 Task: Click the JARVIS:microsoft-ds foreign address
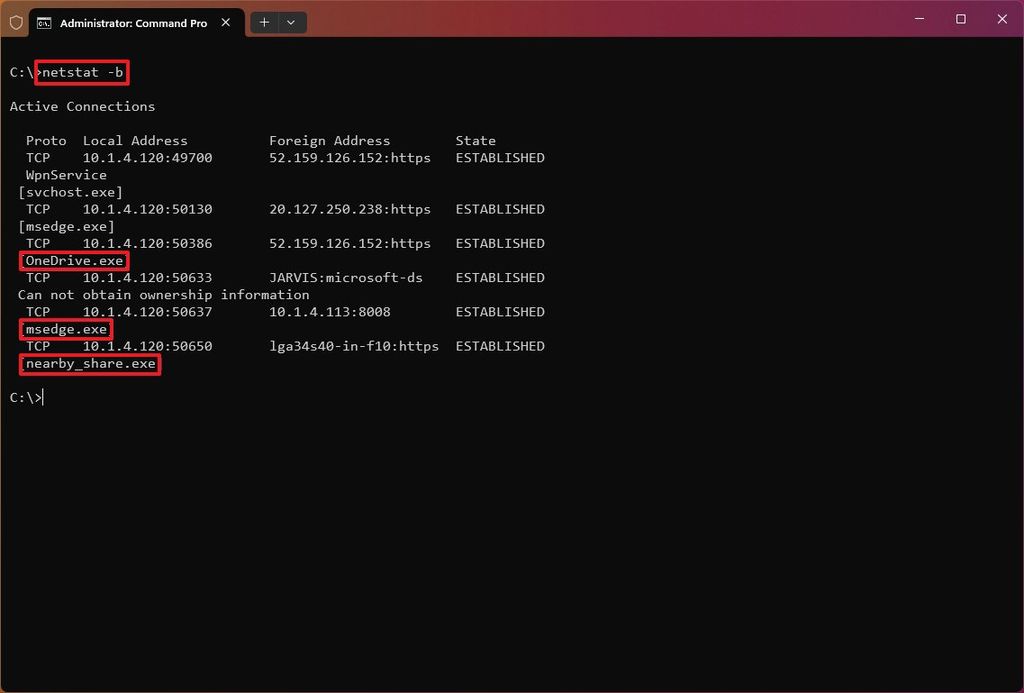point(339,277)
